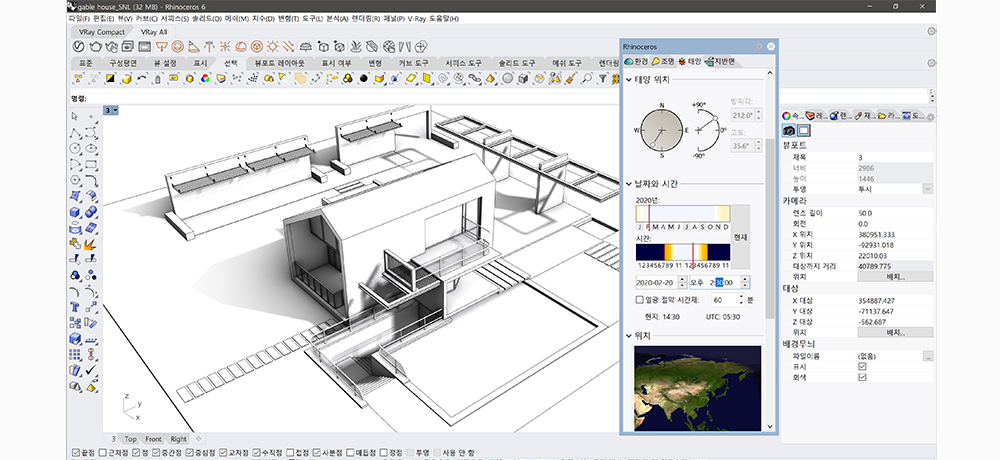This screenshot has height=460, width=1000.
Task: Open the 솔리드(O) menu
Action: tap(208, 19)
